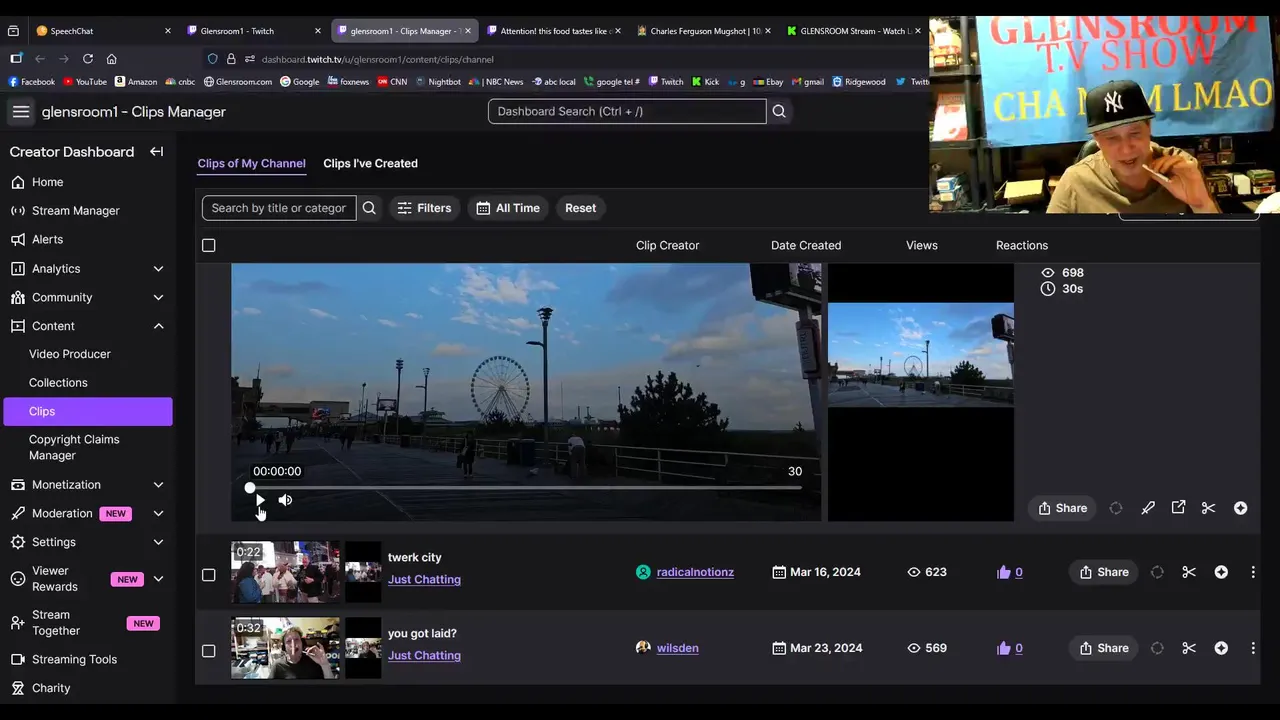Image resolution: width=1280 pixels, height=720 pixels.
Task: Switch to Clips of My Channel tab
Action: pyautogui.click(x=251, y=163)
